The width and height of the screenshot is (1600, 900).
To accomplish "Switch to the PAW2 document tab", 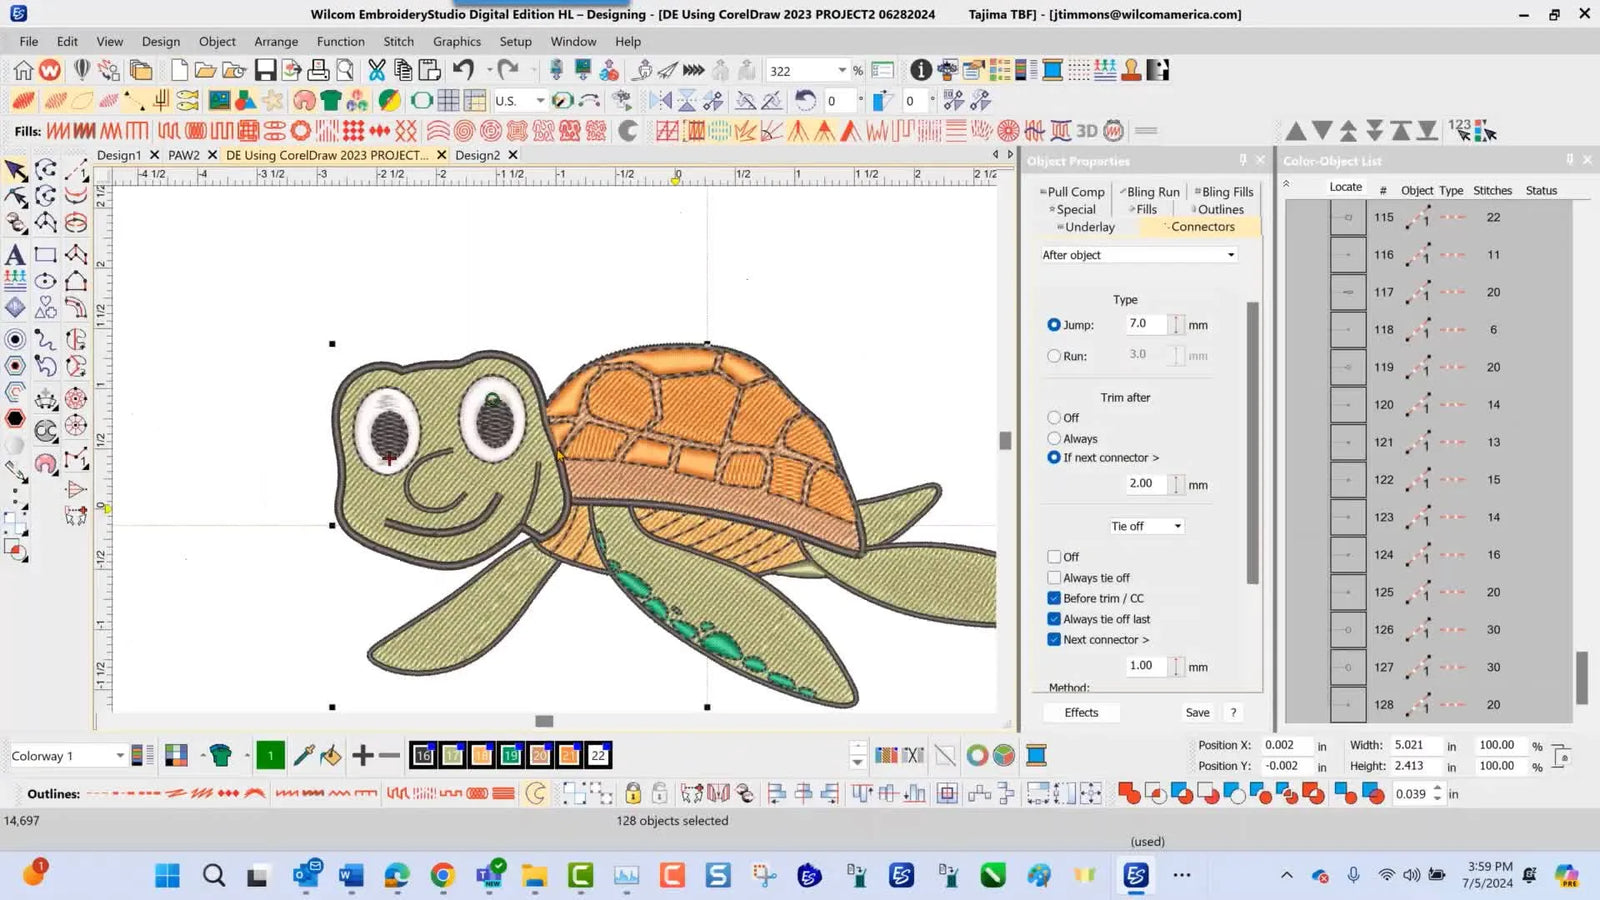I will pos(184,155).
